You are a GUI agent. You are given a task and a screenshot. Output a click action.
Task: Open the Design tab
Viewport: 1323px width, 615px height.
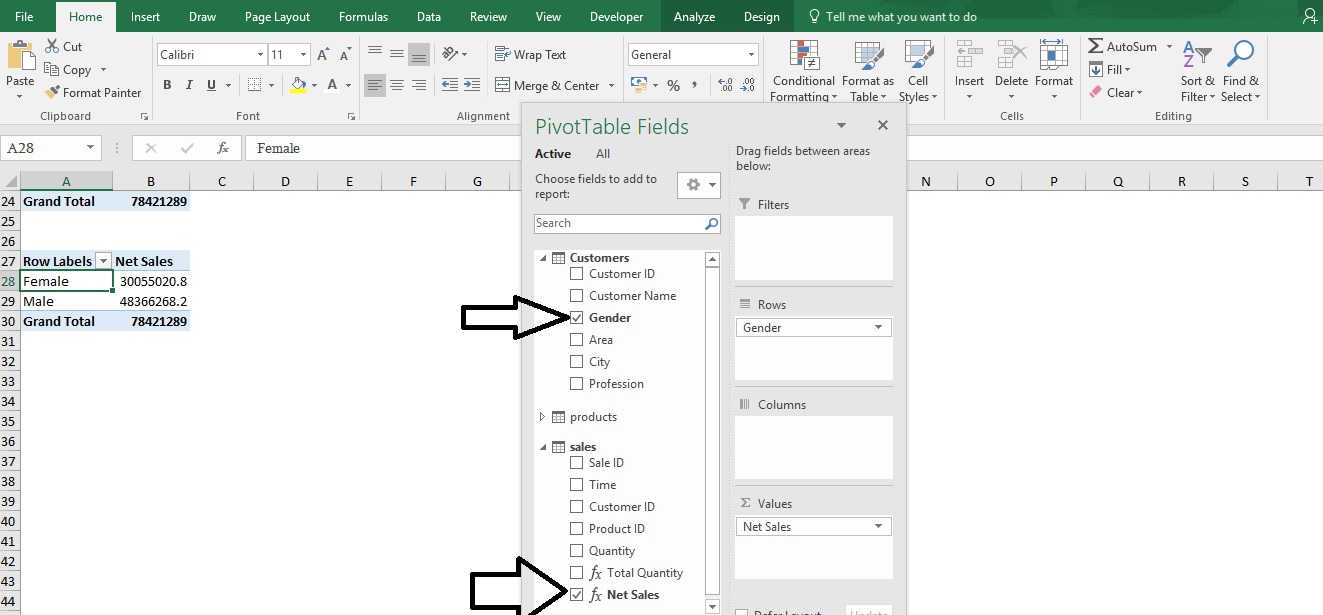click(x=762, y=16)
